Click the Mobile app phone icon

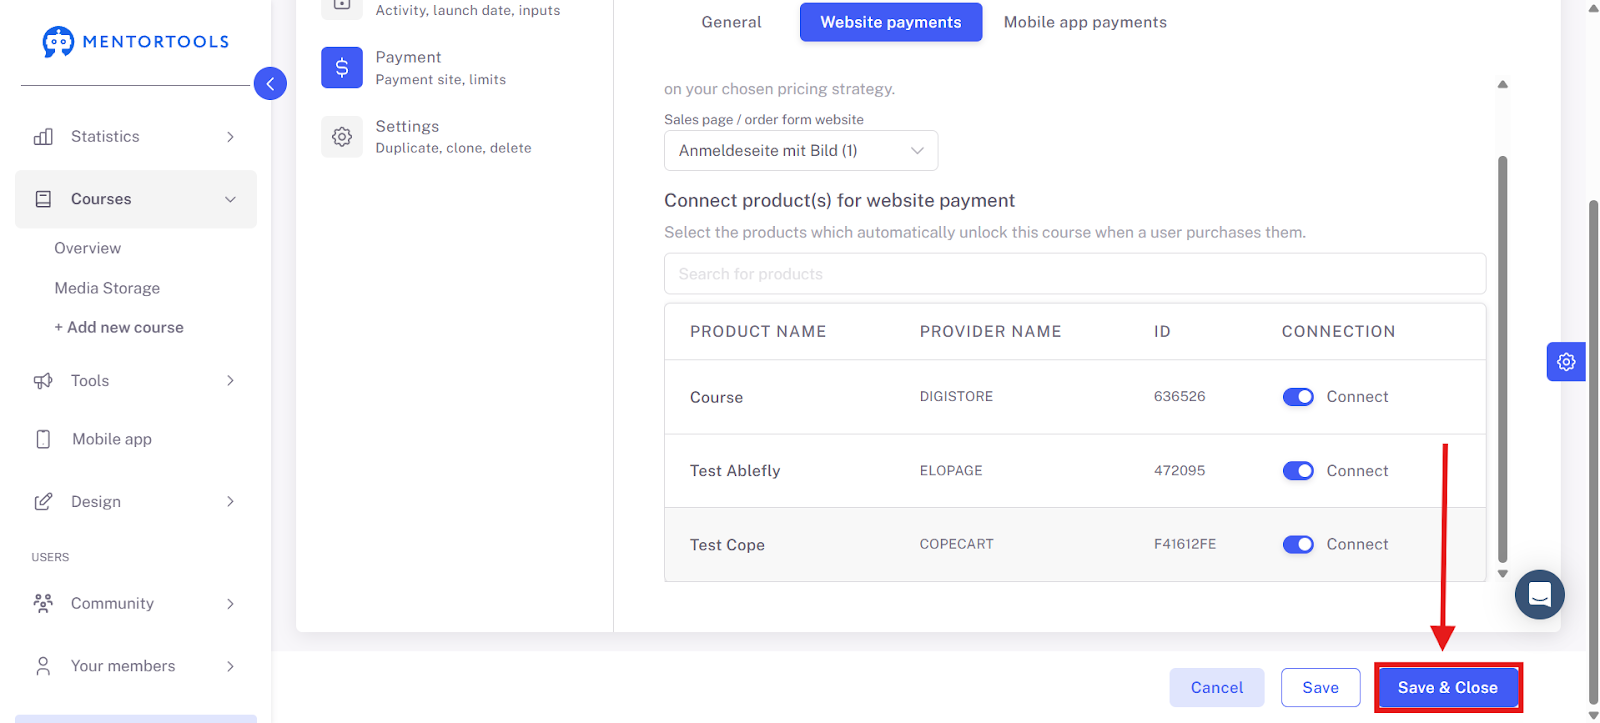(43, 439)
